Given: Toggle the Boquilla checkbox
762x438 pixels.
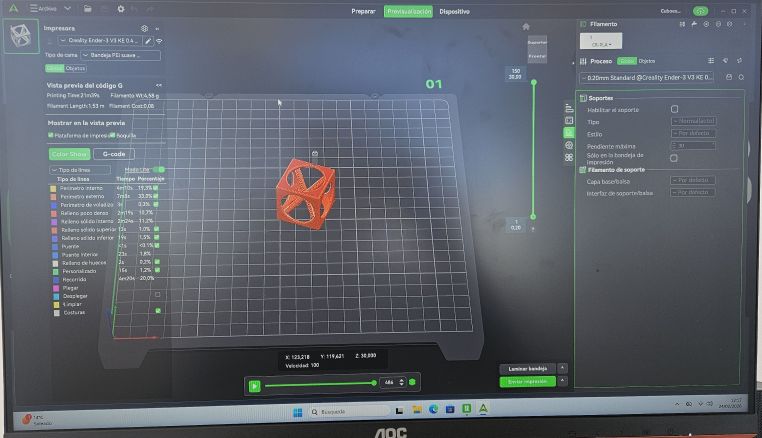Looking at the screenshot, I should [x=112, y=135].
